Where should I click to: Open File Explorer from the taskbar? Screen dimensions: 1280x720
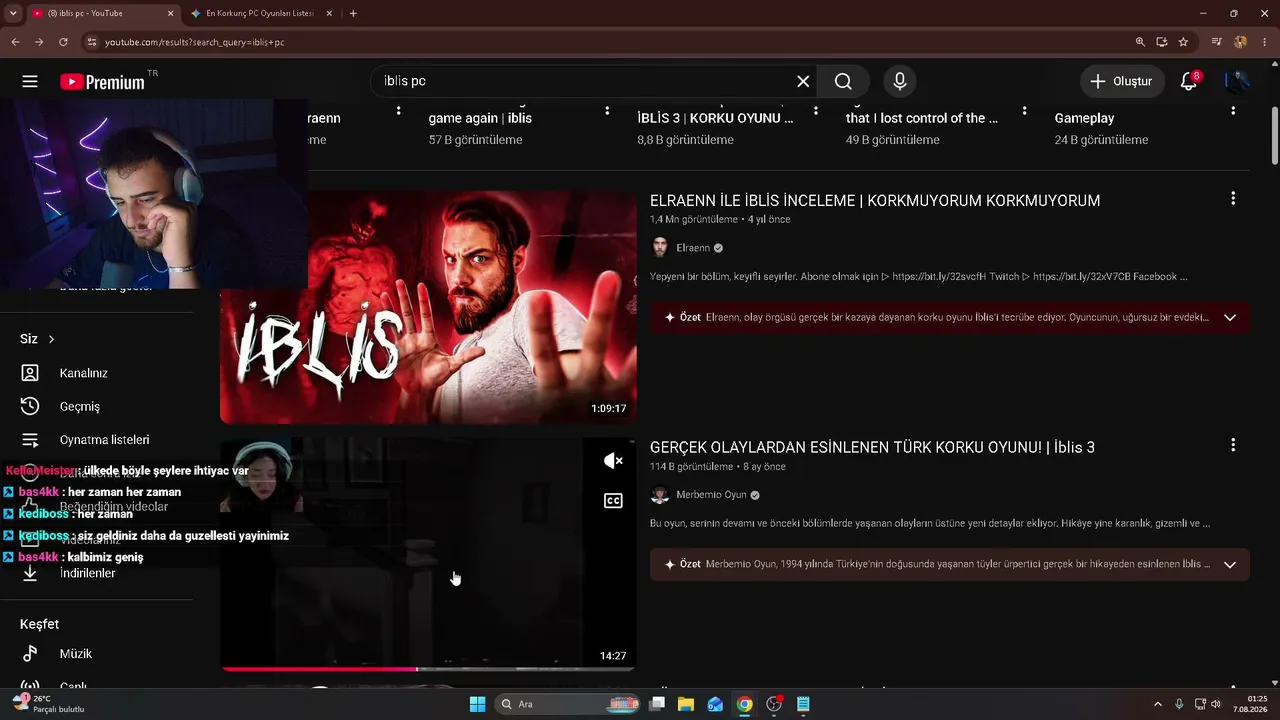coord(686,704)
